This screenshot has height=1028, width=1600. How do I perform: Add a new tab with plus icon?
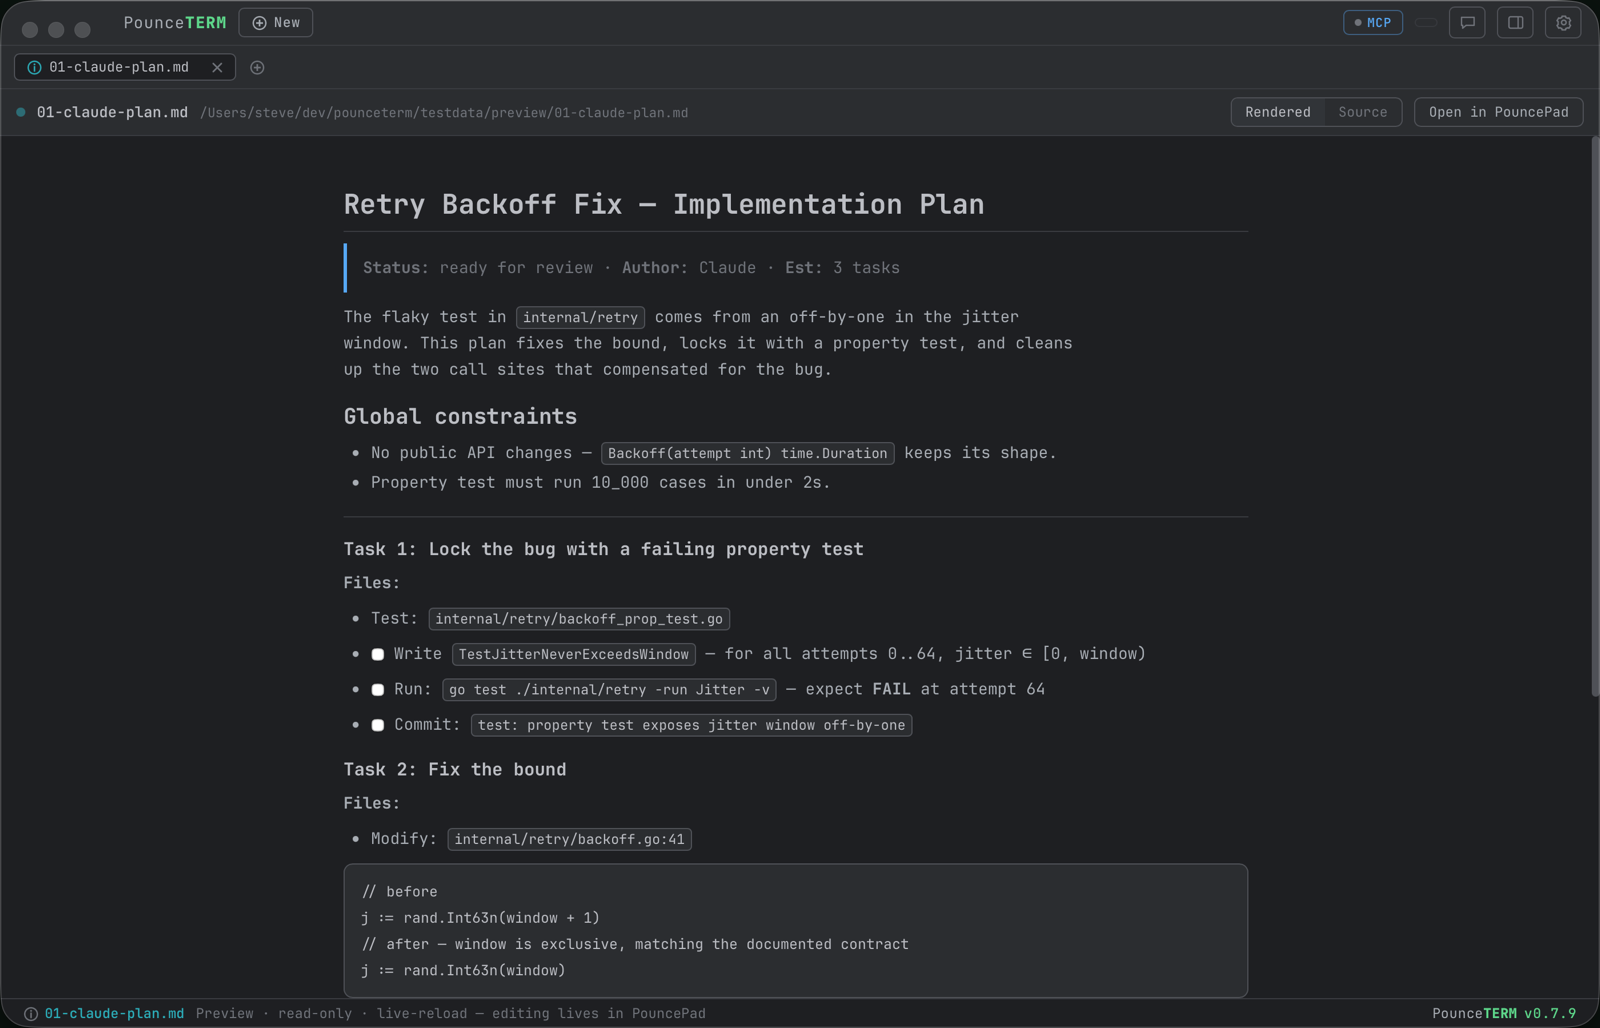tap(257, 67)
